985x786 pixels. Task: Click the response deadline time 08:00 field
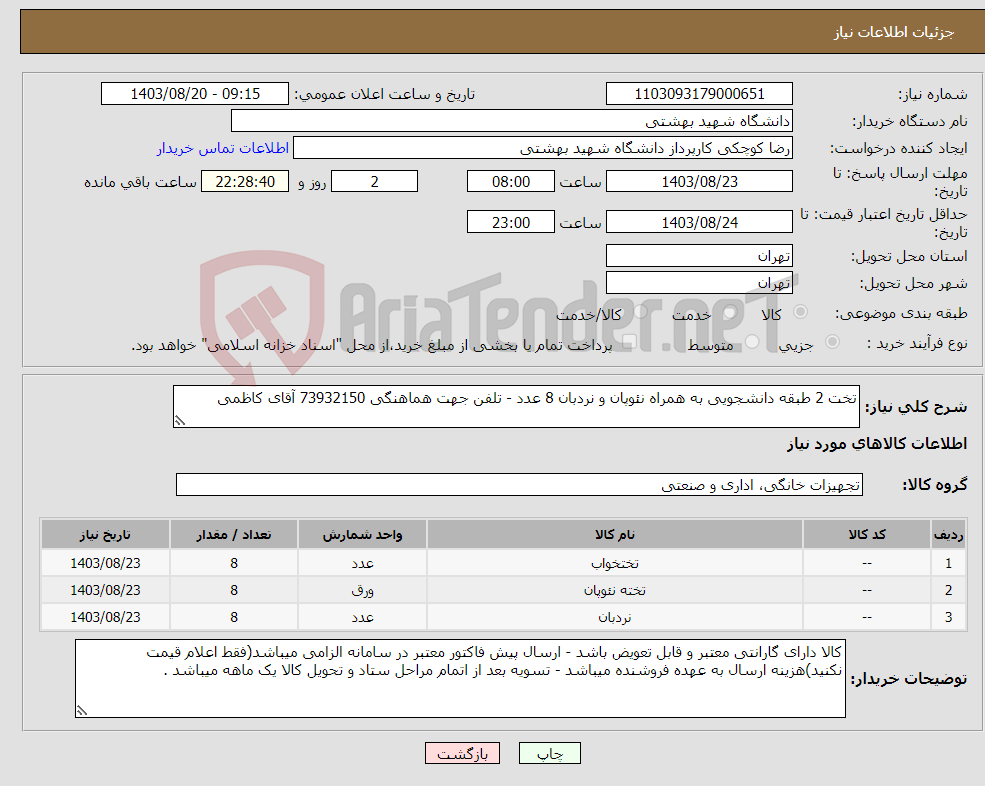tap(511, 182)
